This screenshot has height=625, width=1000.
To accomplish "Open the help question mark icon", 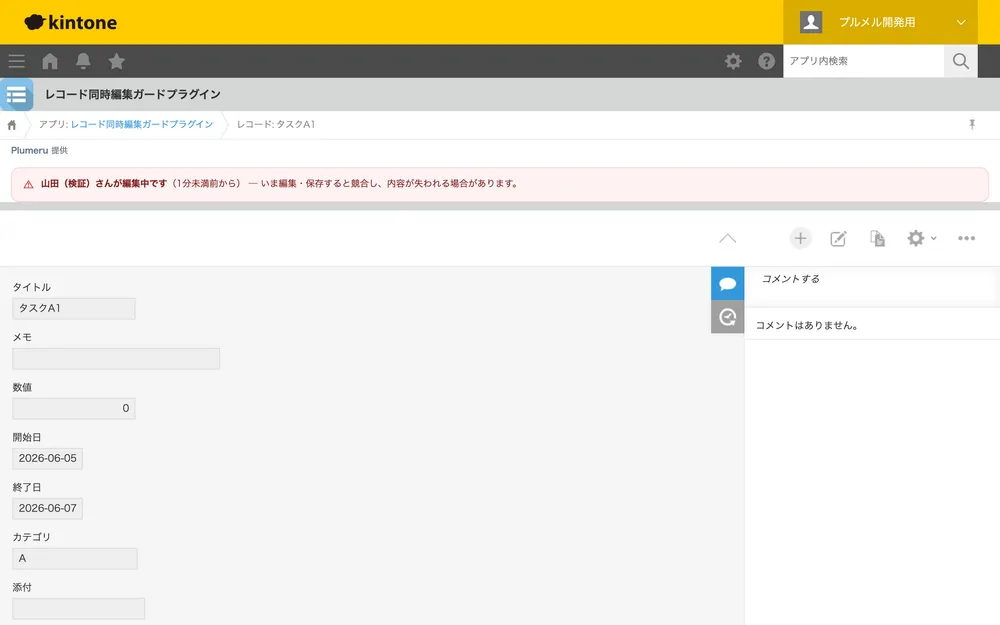I will click(x=766, y=61).
